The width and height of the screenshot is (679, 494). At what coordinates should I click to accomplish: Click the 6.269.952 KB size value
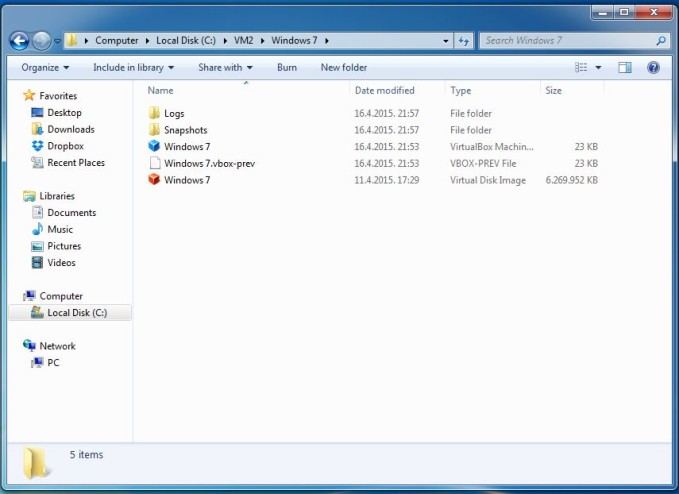pyautogui.click(x=572, y=180)
